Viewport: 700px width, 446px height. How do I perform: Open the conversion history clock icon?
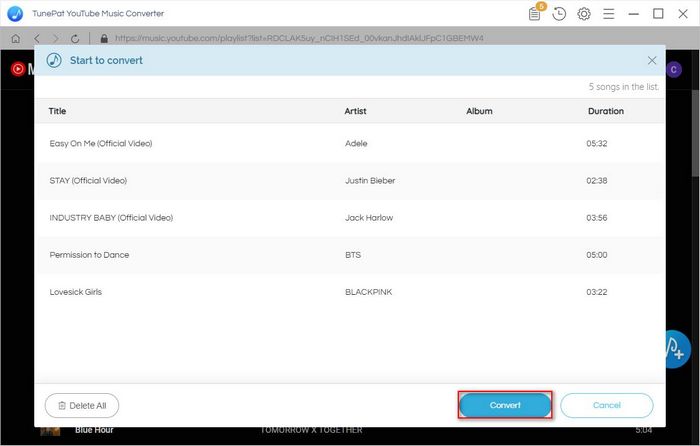pyautogui.click(x=559, y=14)
